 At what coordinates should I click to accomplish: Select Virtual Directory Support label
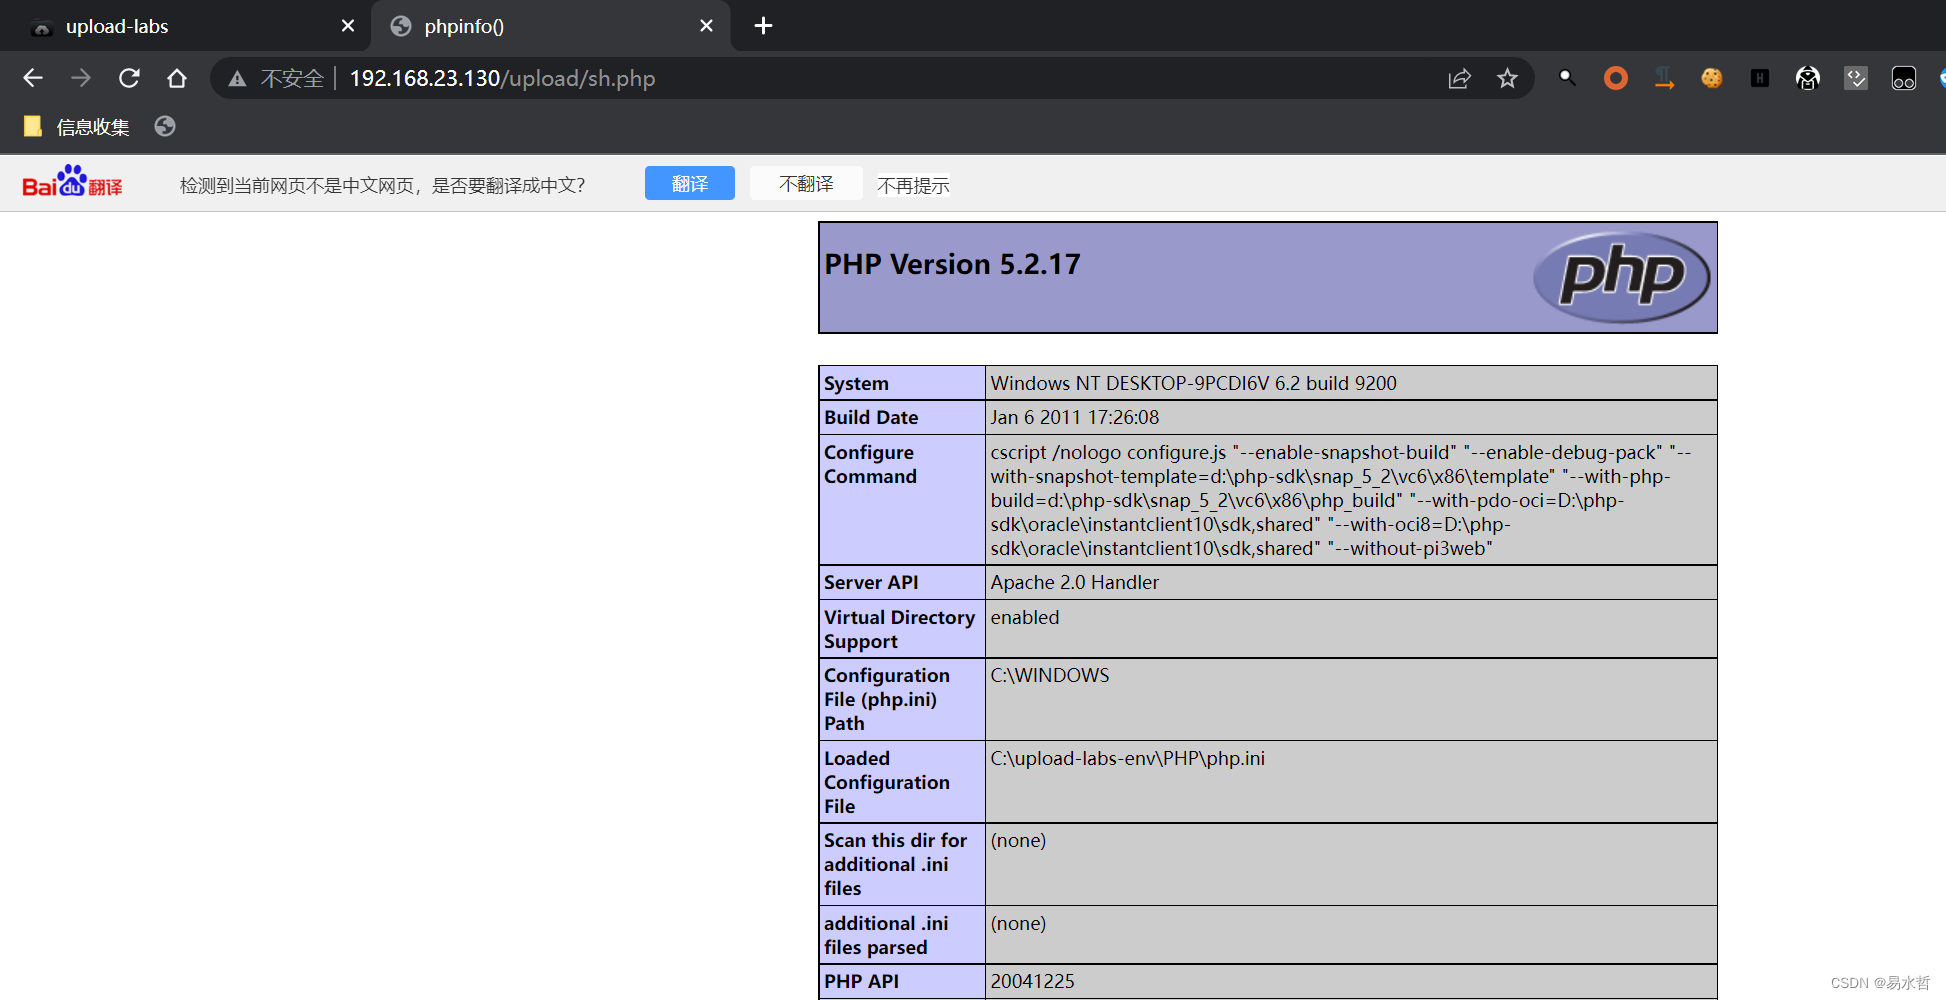tap(902, 629)
